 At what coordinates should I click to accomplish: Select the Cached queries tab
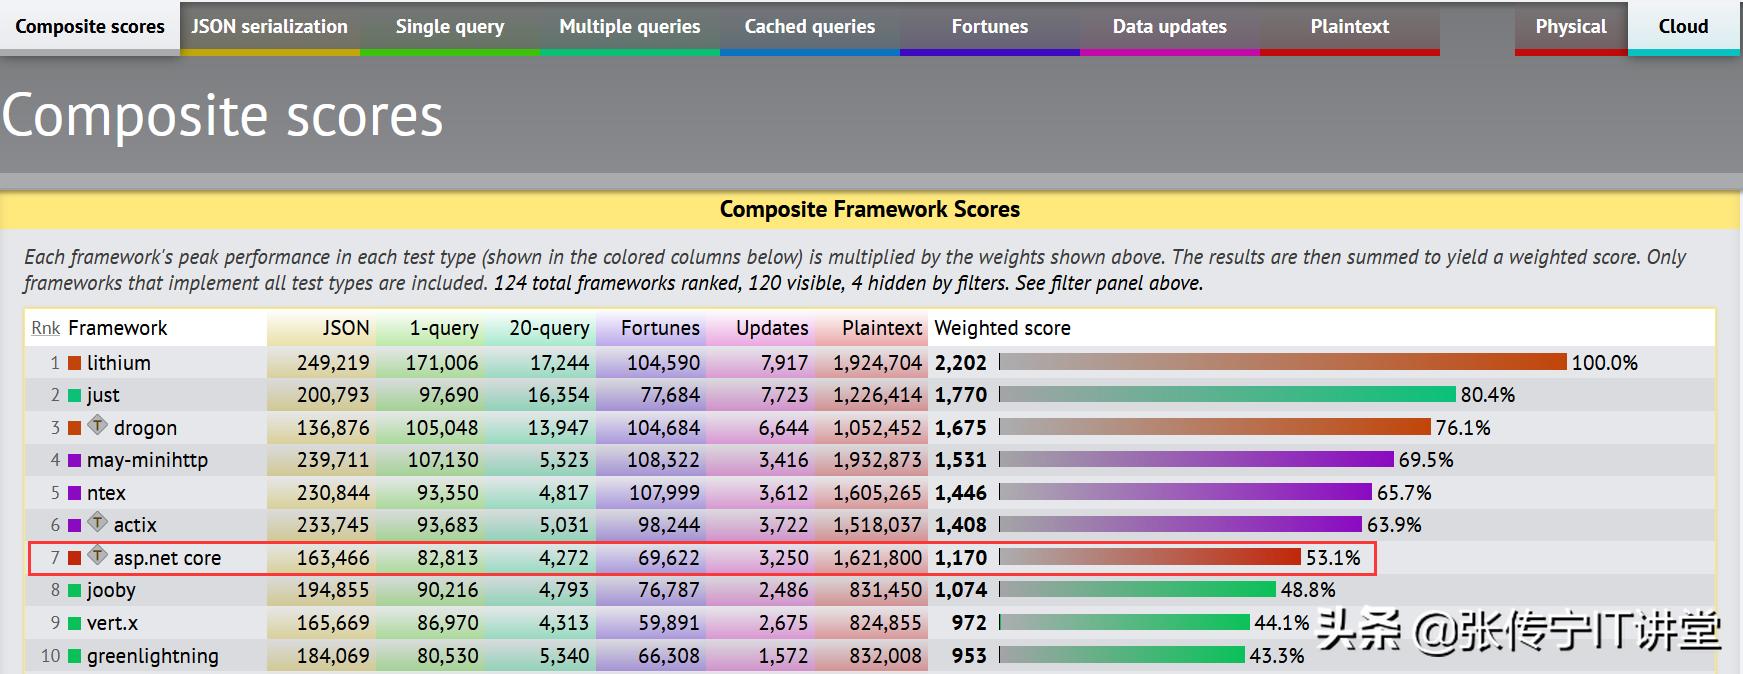809,27
